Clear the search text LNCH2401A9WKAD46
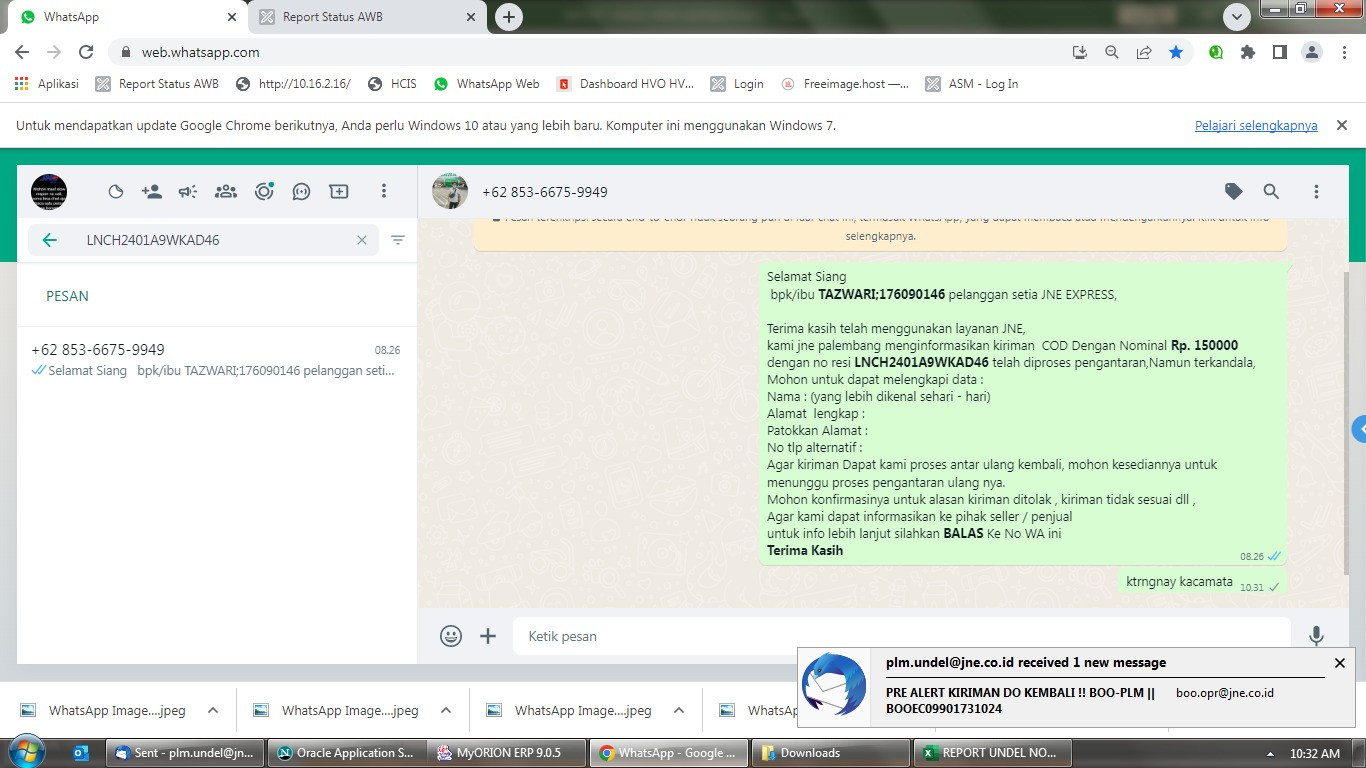 pyautogui.click(x=362, y=240)
